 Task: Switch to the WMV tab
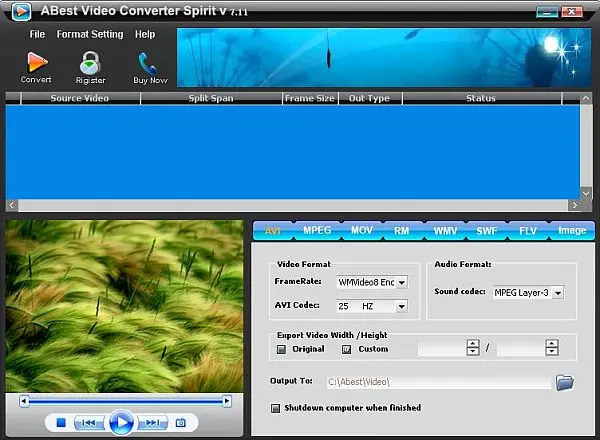pyautogui.click(x=445, y=230)
